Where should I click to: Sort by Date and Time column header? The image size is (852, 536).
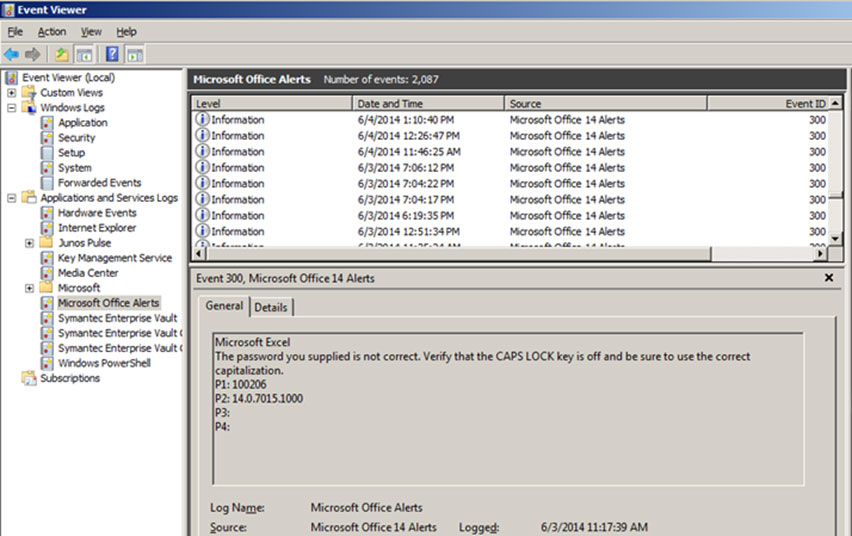428,103
